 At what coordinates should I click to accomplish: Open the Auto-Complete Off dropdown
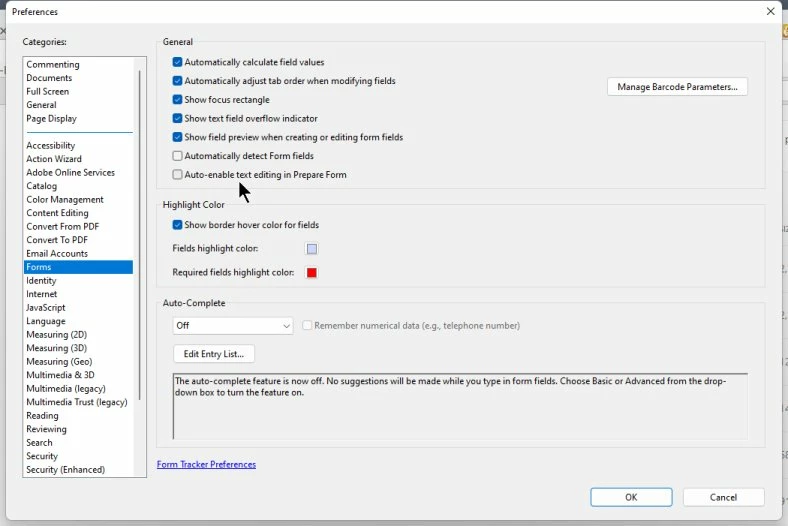pos(233,326)
